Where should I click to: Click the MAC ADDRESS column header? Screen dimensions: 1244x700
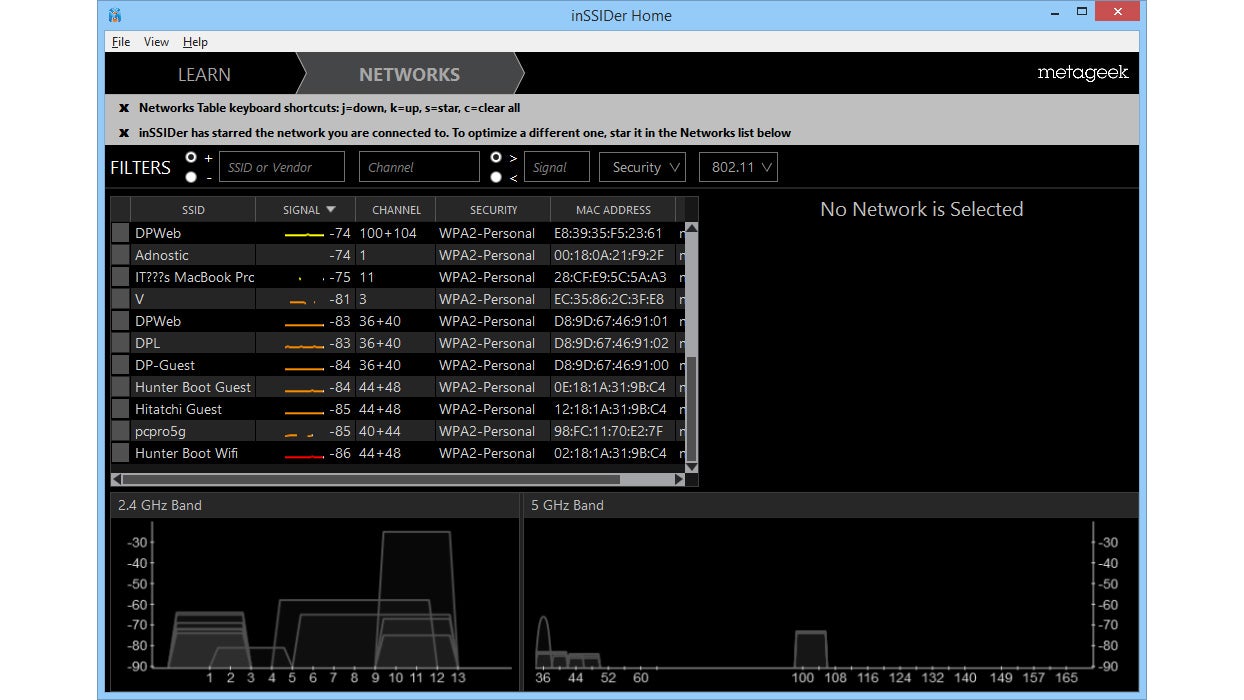pyautogui.click(x=613, y=210)
